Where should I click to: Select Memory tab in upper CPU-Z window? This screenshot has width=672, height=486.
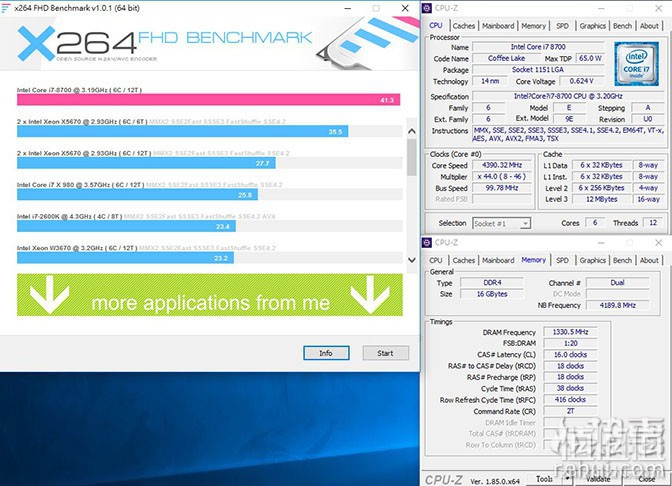coord(534,26)
